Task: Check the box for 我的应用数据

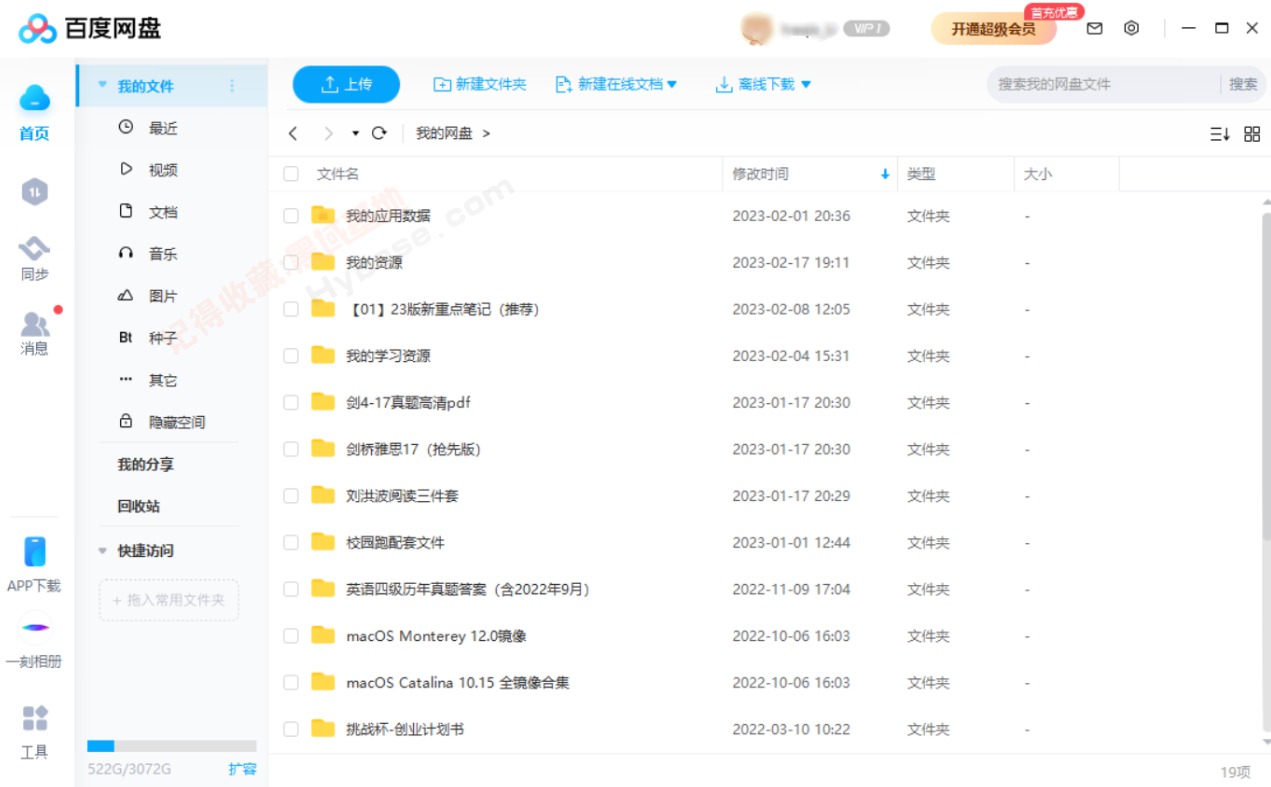Action: [291, 216]
